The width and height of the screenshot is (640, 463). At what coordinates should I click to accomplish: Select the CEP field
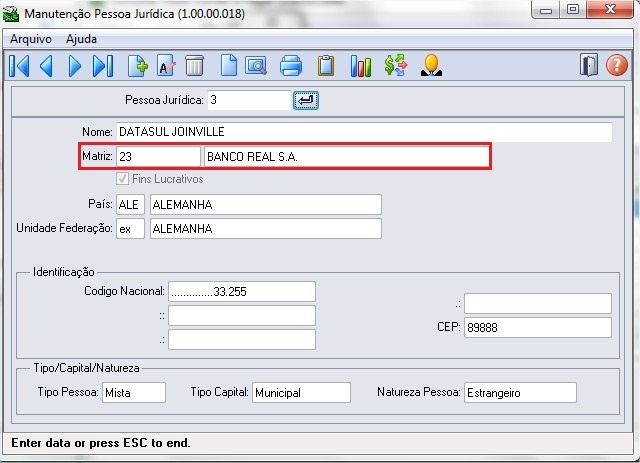coord(537,328)
